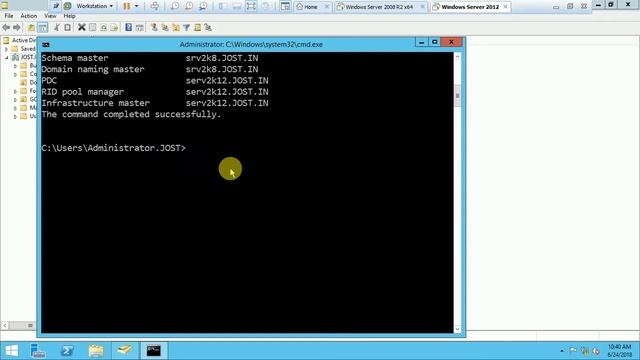Click the pause virtual machine button
Screen dimensions: 640x360
click(x=127, y=6)
